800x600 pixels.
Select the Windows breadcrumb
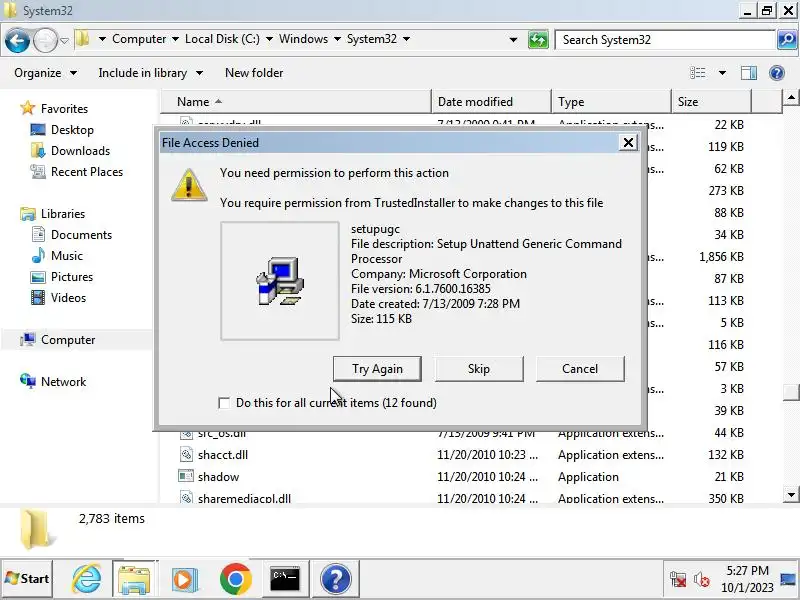303,39
